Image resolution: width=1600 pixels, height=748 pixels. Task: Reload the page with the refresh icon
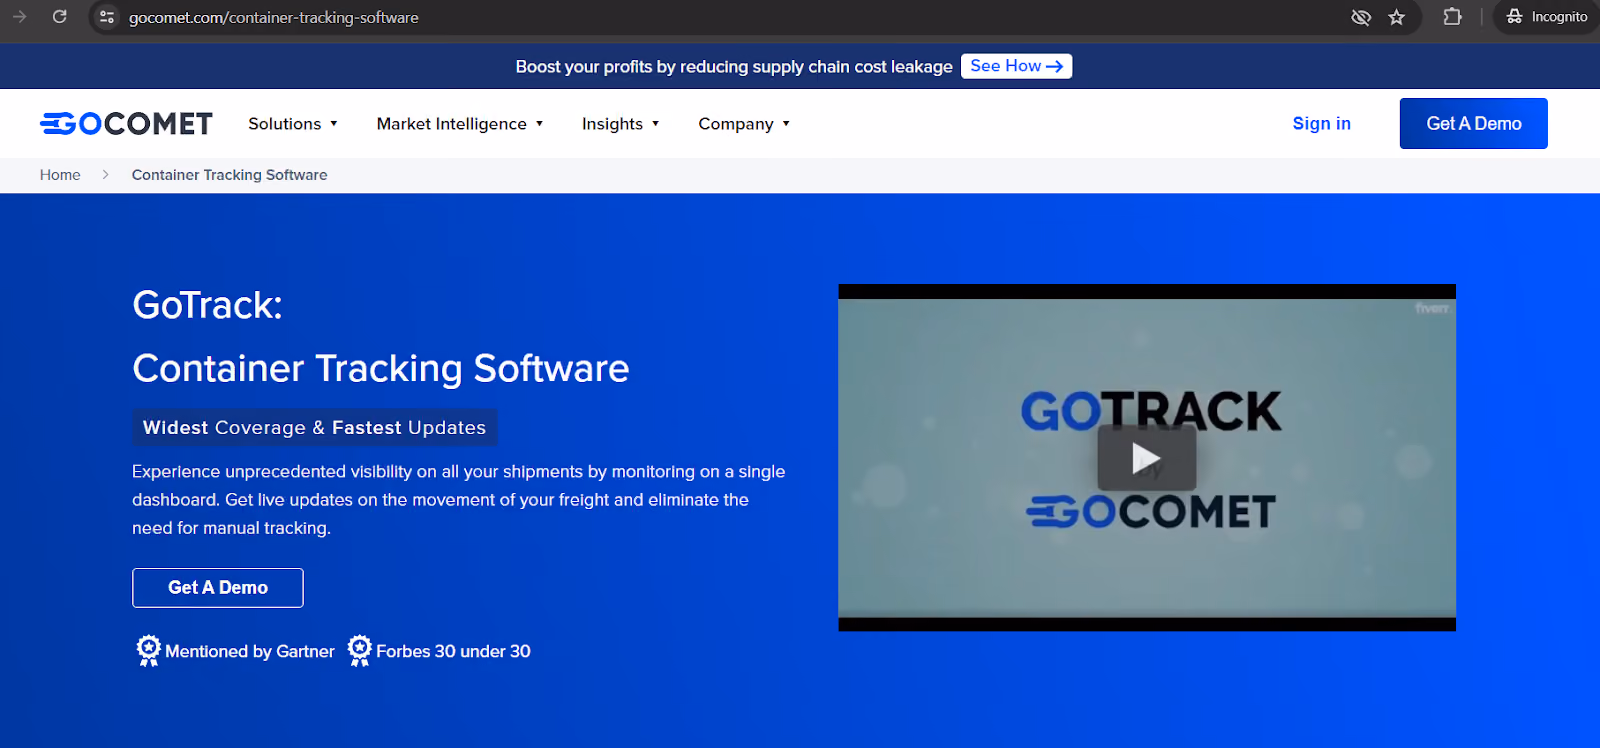(60, 17)
